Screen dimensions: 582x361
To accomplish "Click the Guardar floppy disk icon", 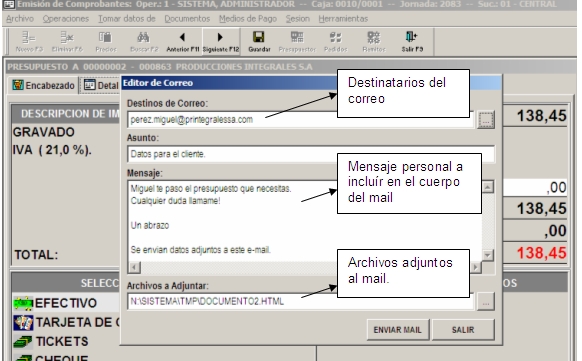I will point(259,42).
